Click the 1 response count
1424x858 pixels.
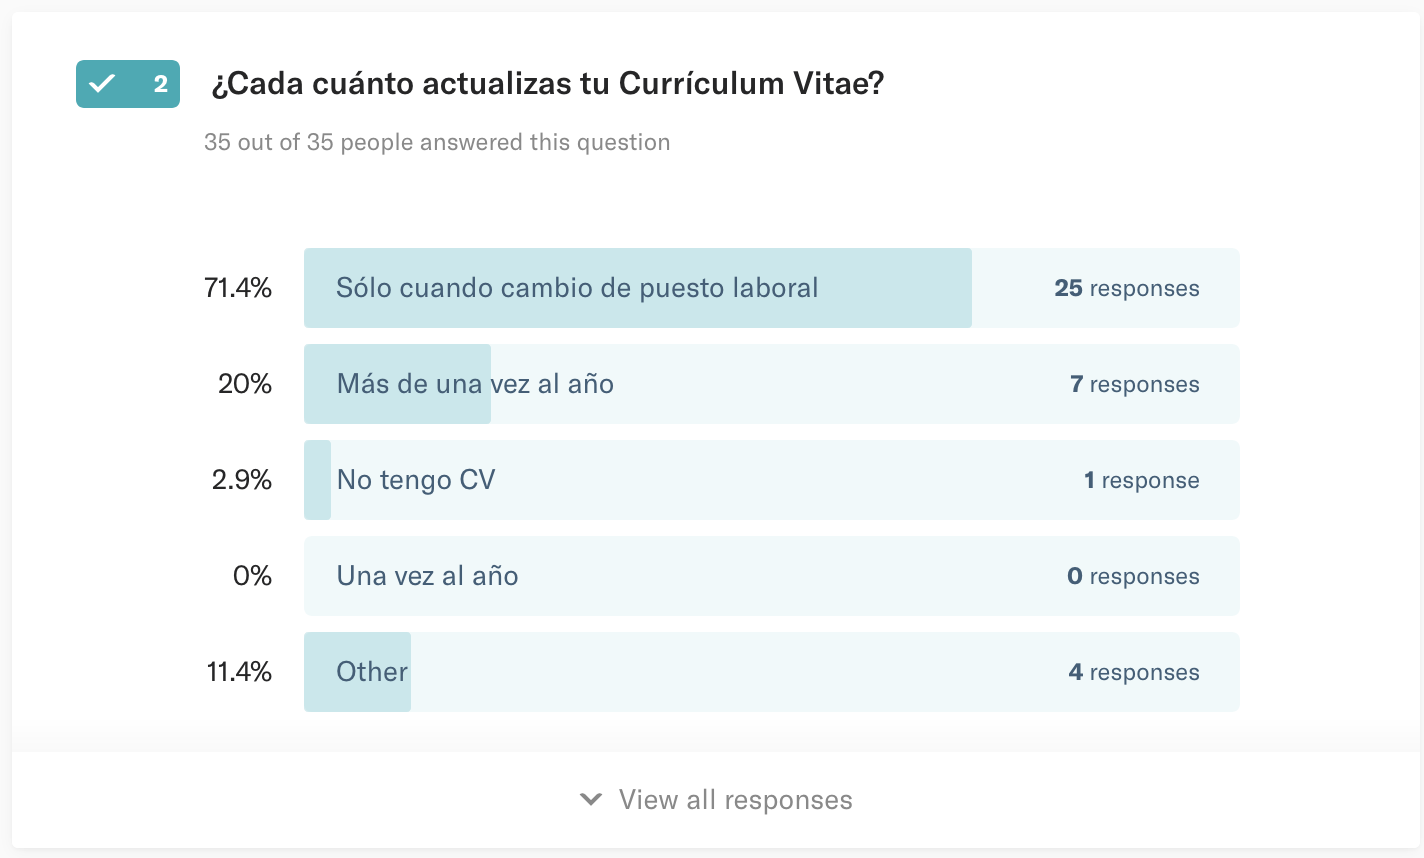click(x=1142, y=480)
